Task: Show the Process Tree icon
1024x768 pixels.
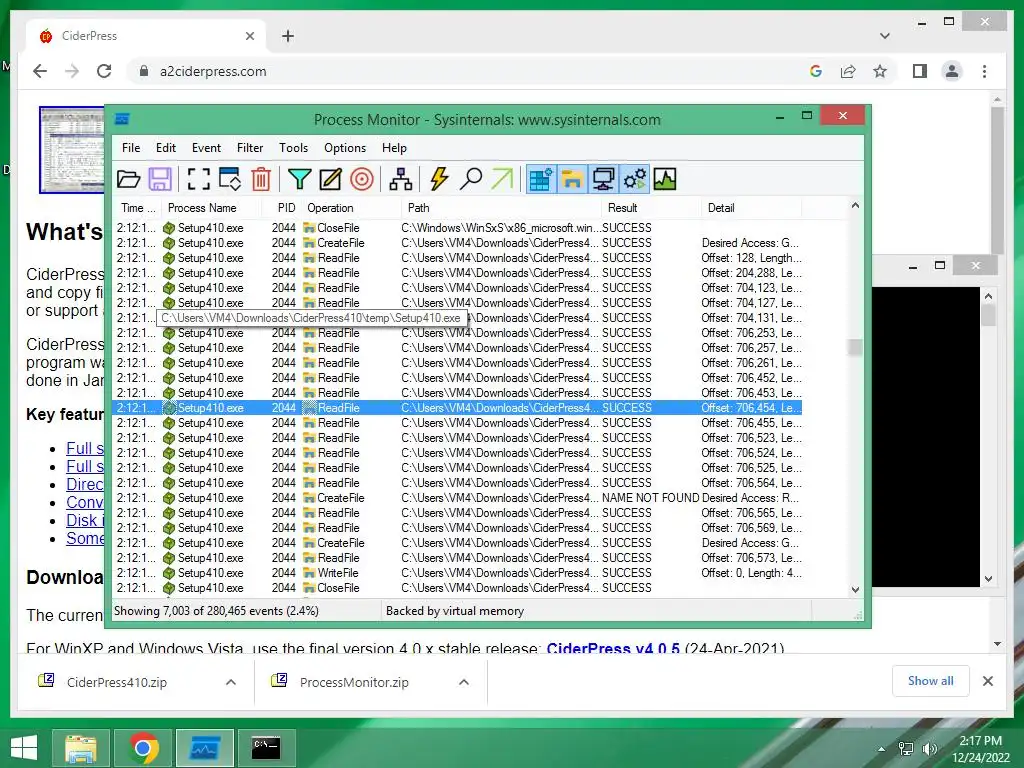Action: 400,179
